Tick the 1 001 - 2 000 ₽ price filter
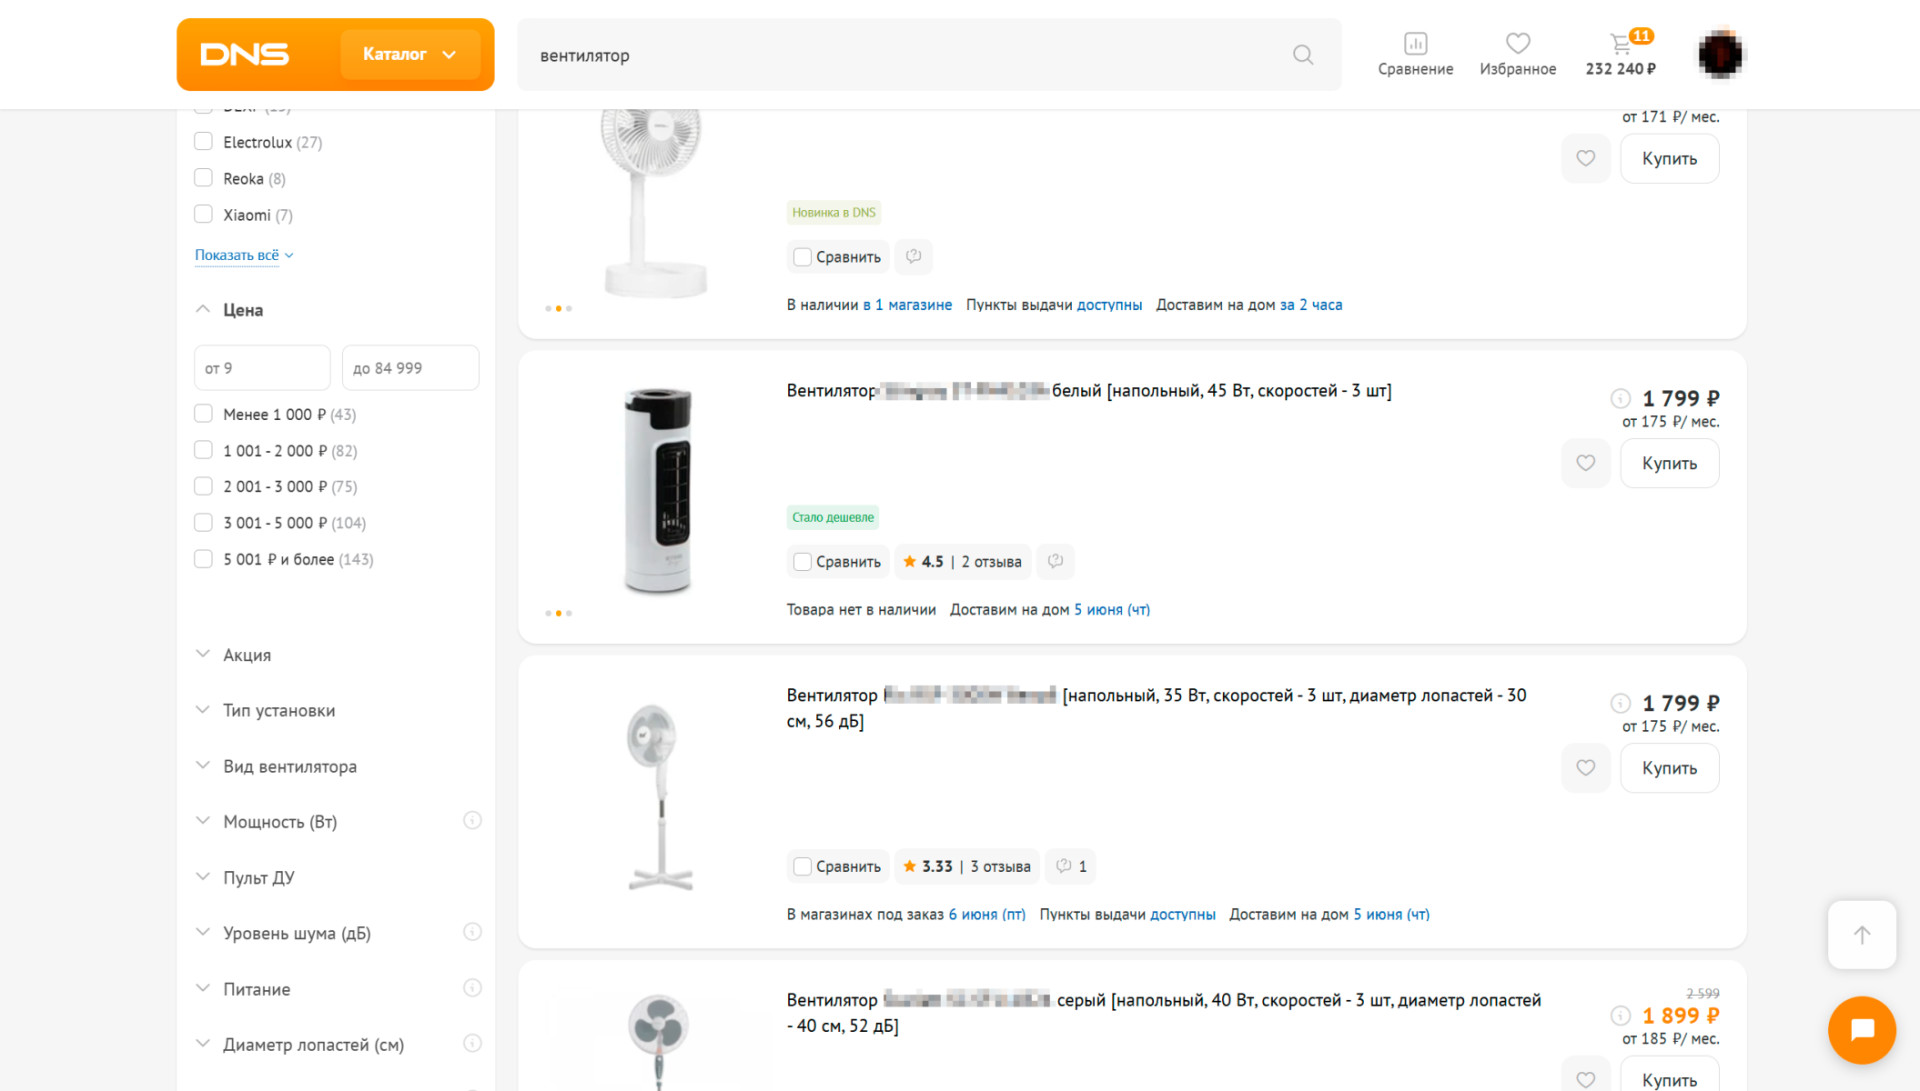The image size is (1920, 1091). pos(203,450)
